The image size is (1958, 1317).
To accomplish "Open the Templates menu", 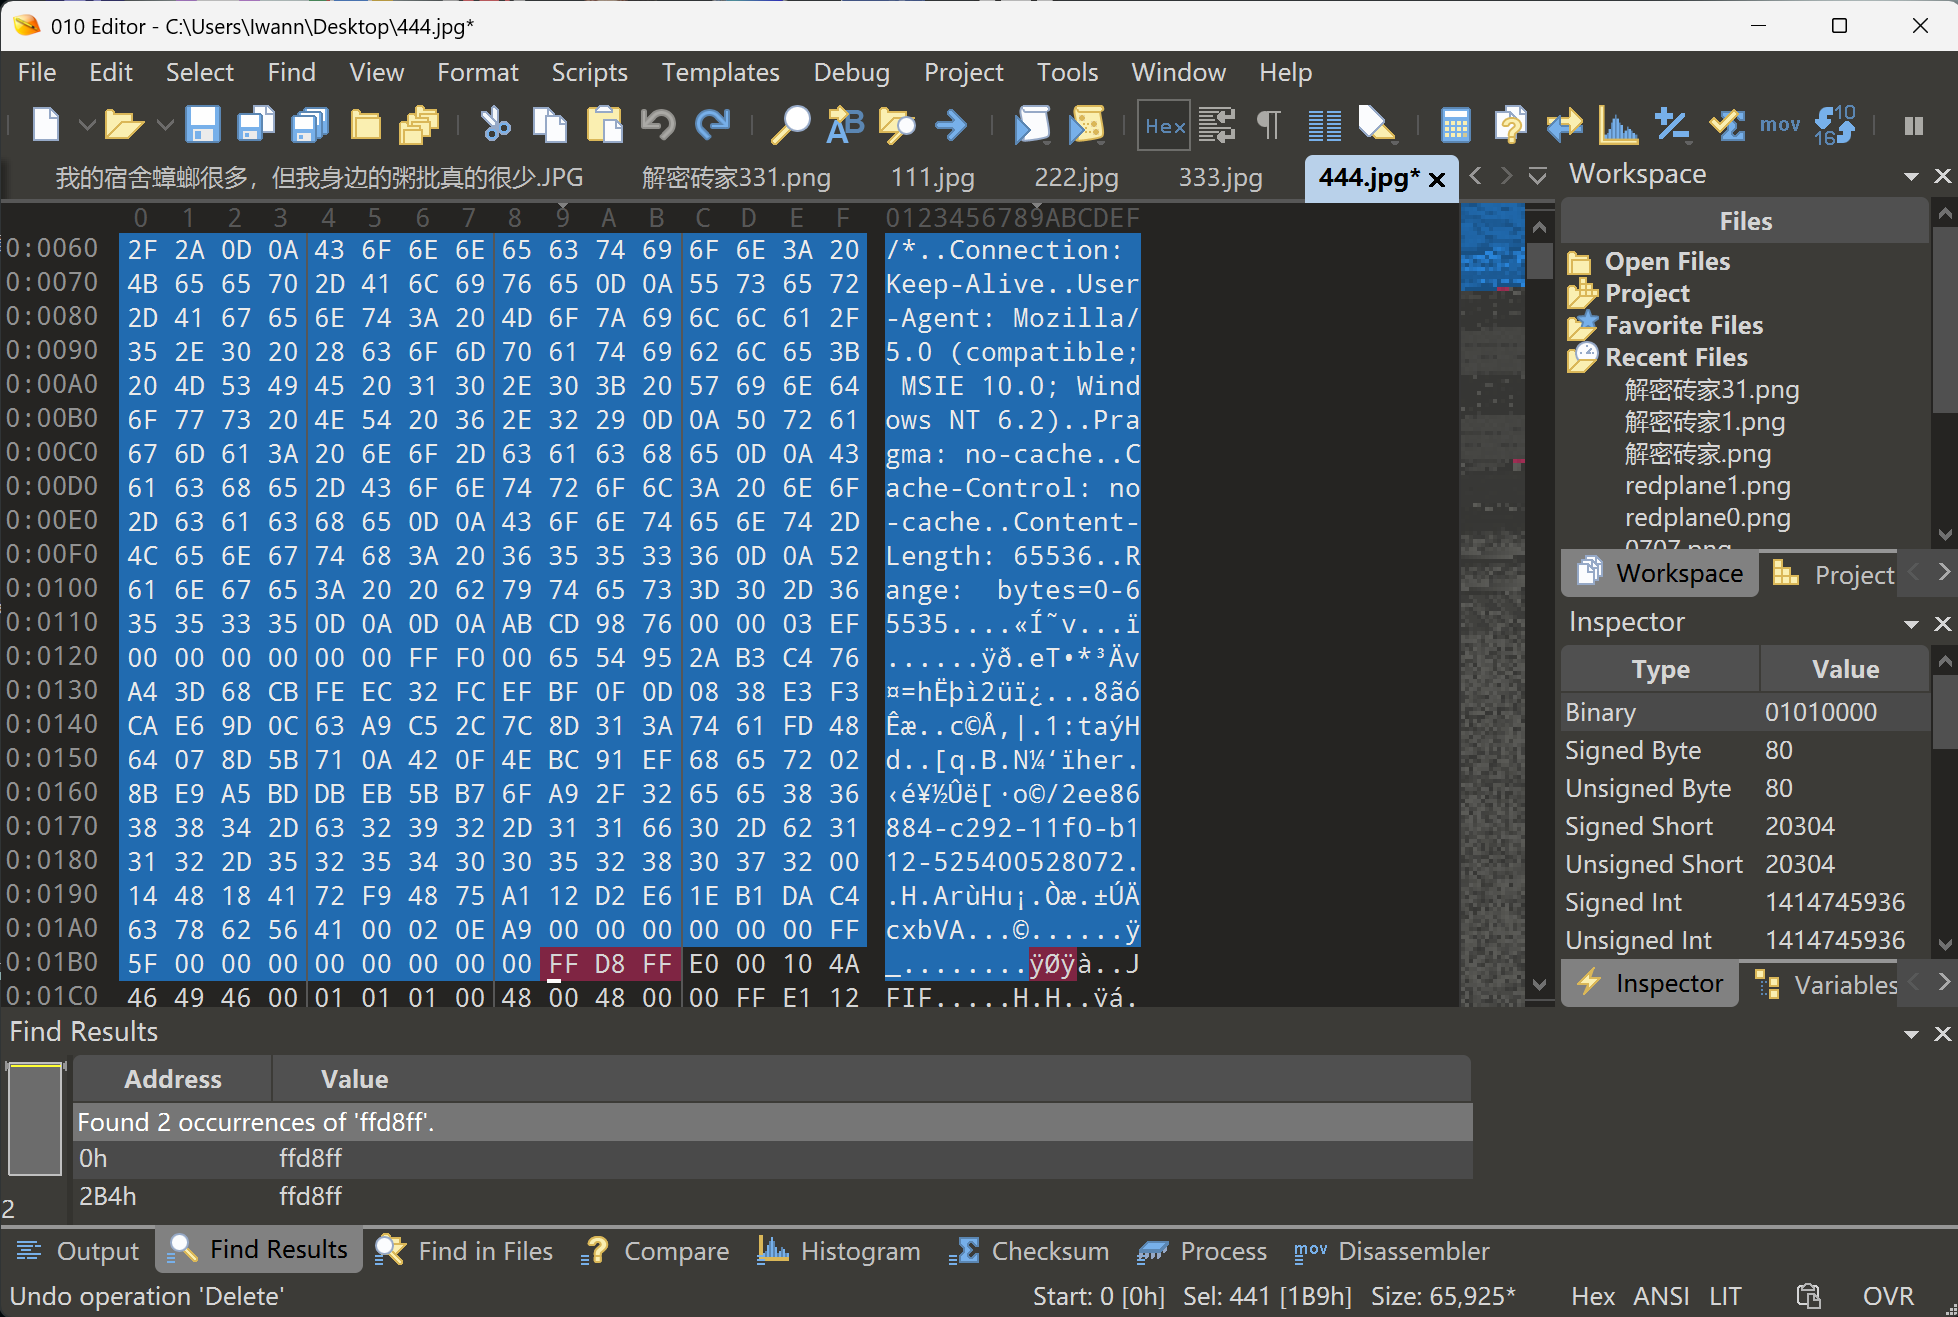I will pyautogui.click(x=720, y=72).
